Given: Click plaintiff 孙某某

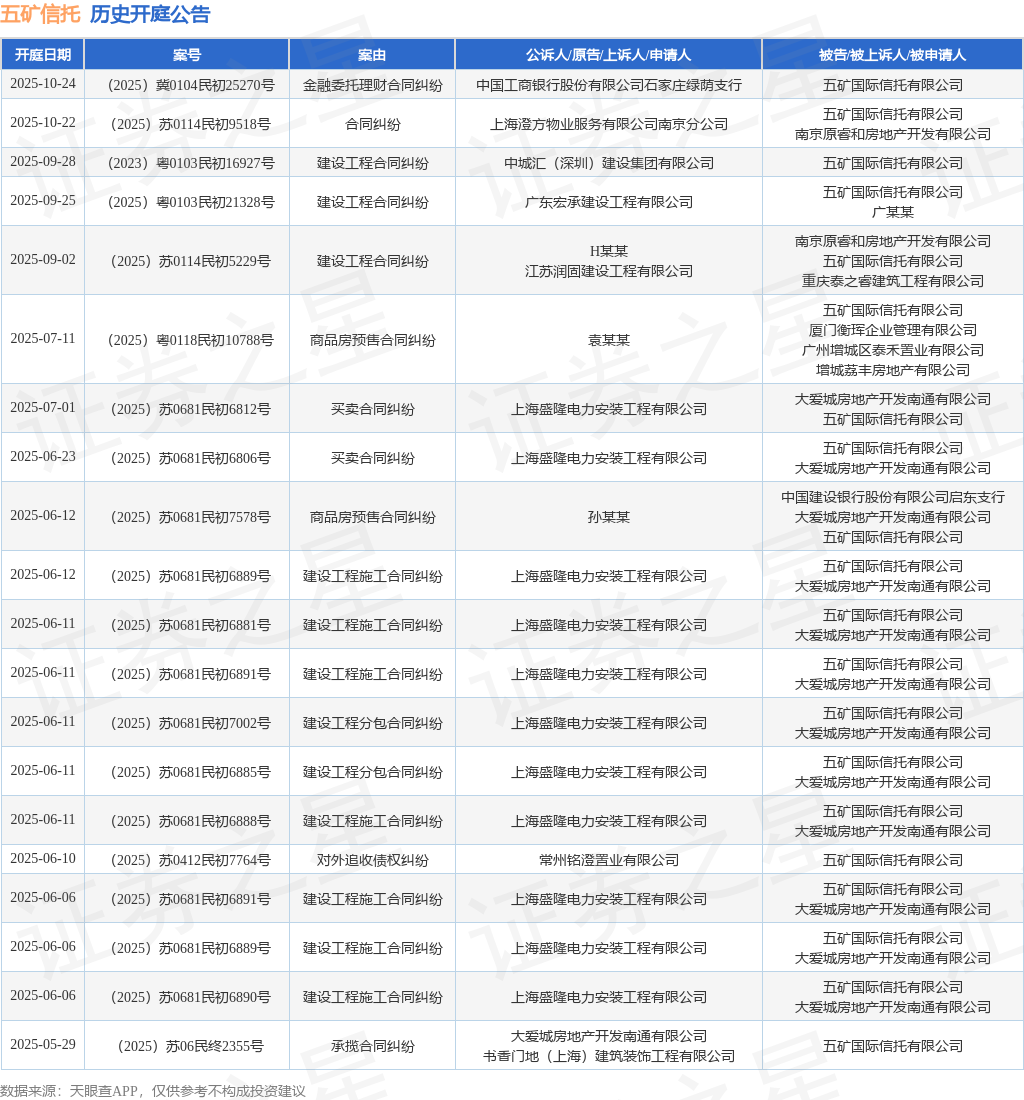Looking at the screenshot, I should (x=609, y=517).
